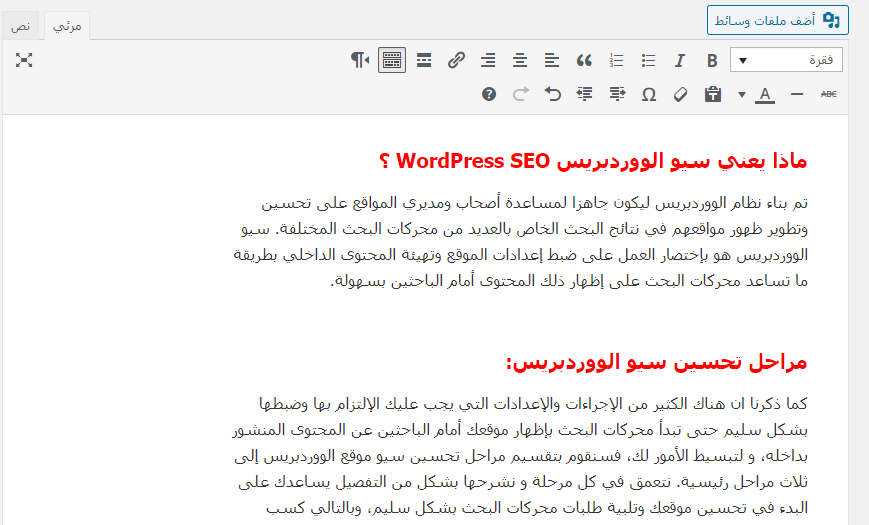This screenshot has width=869, height=525.
Task: Click in the paragraph starting 'تم بناء نظام الووردبريس'
Action: click(521, 242)
